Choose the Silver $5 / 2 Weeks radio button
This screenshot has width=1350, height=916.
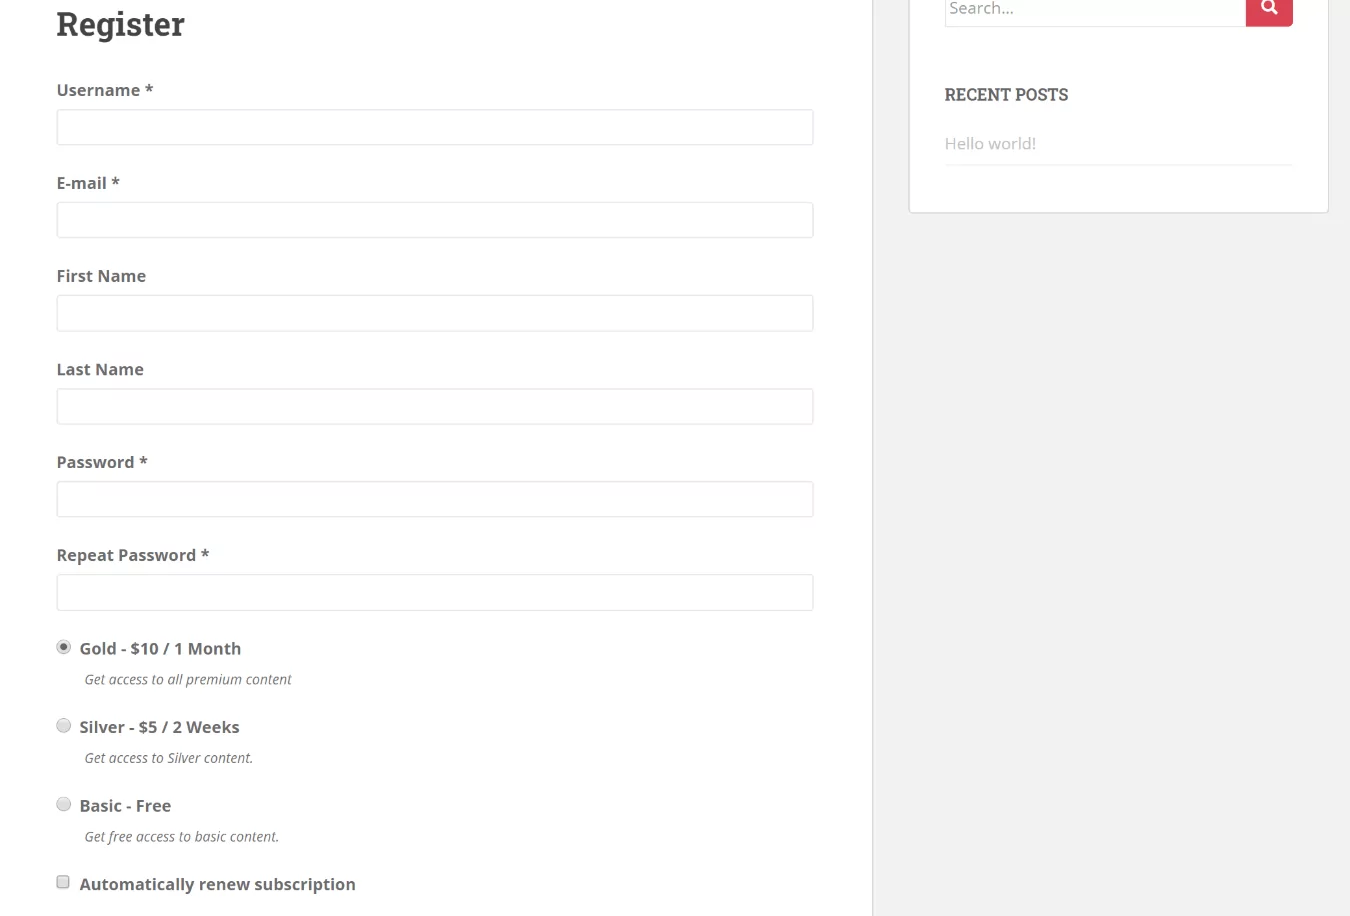(64, 726)
